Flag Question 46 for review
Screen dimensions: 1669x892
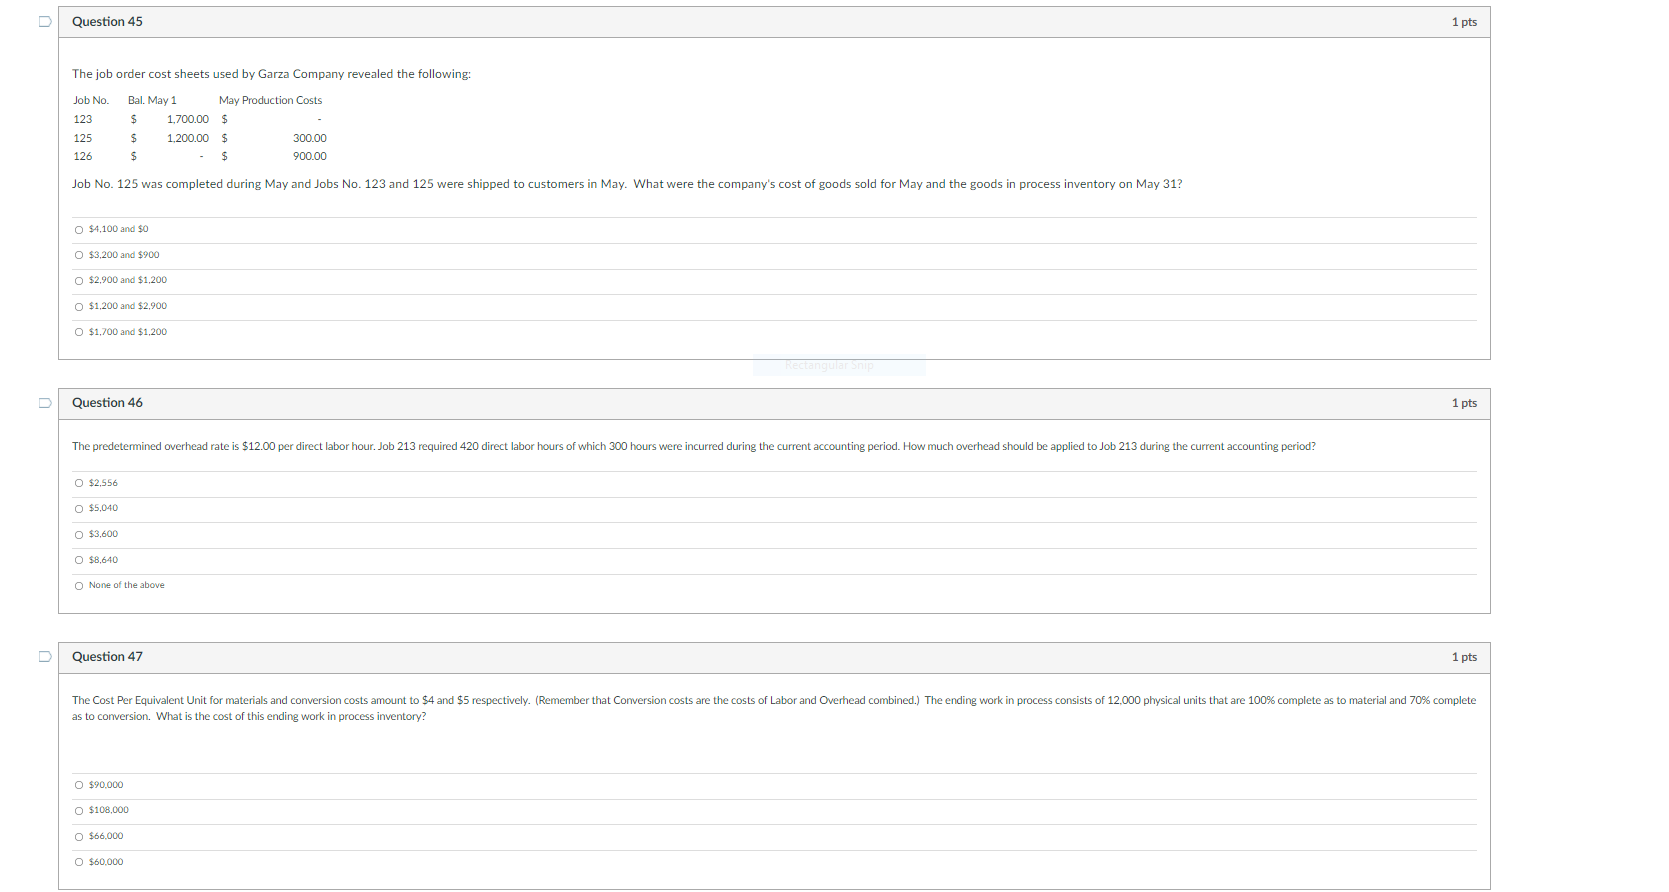click(45, 403)
